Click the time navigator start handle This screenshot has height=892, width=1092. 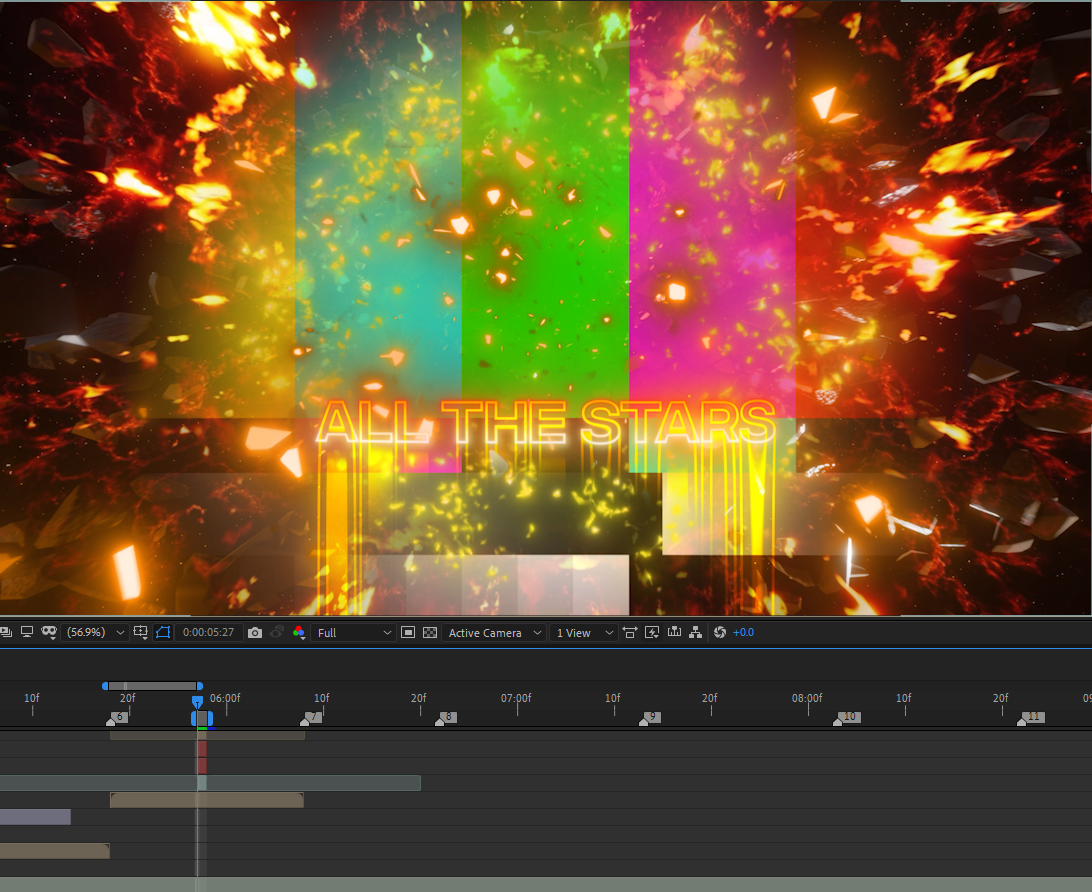(x=105, y=686)
